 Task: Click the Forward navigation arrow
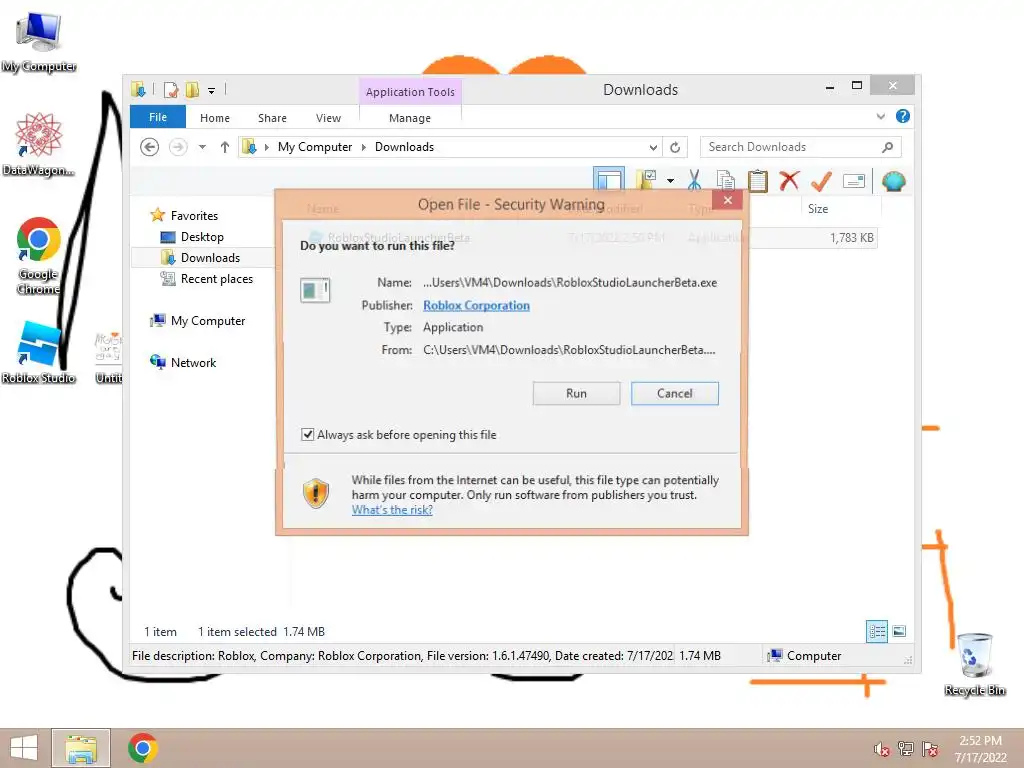pyautogui.click(x=178, y=147)
